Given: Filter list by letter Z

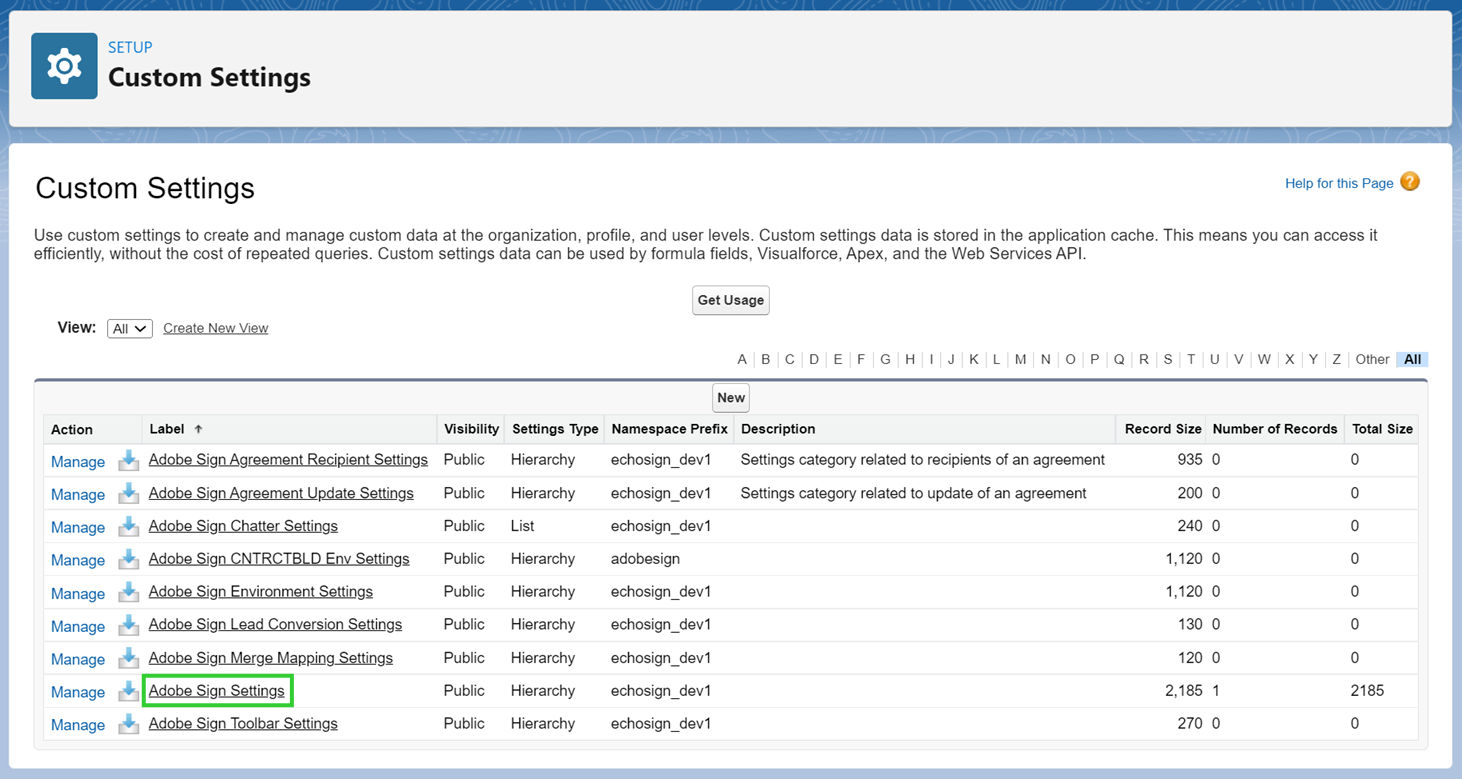Looking at the screenshot, I should coord(1336,359).
